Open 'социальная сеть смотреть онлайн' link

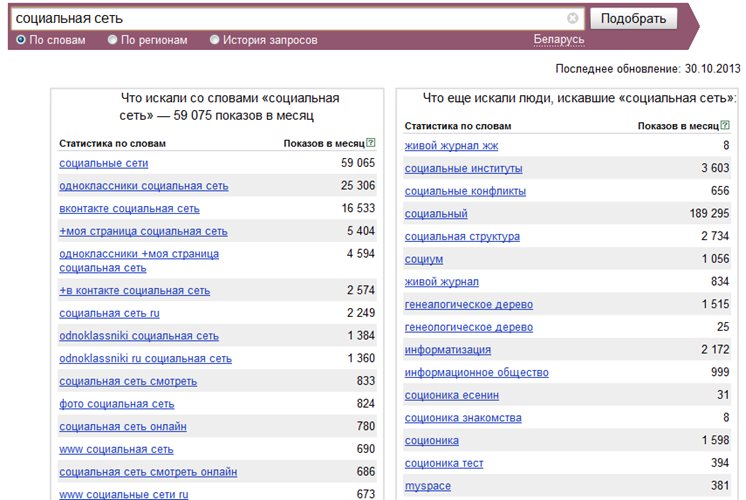pyautogui.click(x=148, y=472)
